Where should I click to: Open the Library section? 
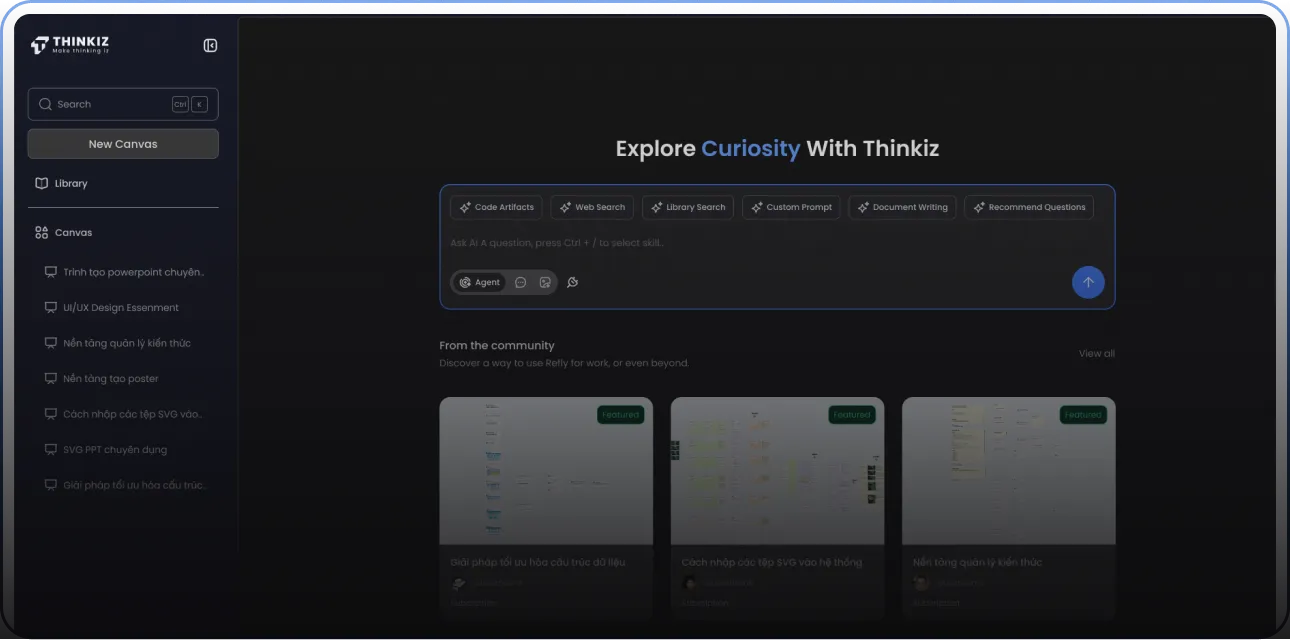tap(62, 183)
